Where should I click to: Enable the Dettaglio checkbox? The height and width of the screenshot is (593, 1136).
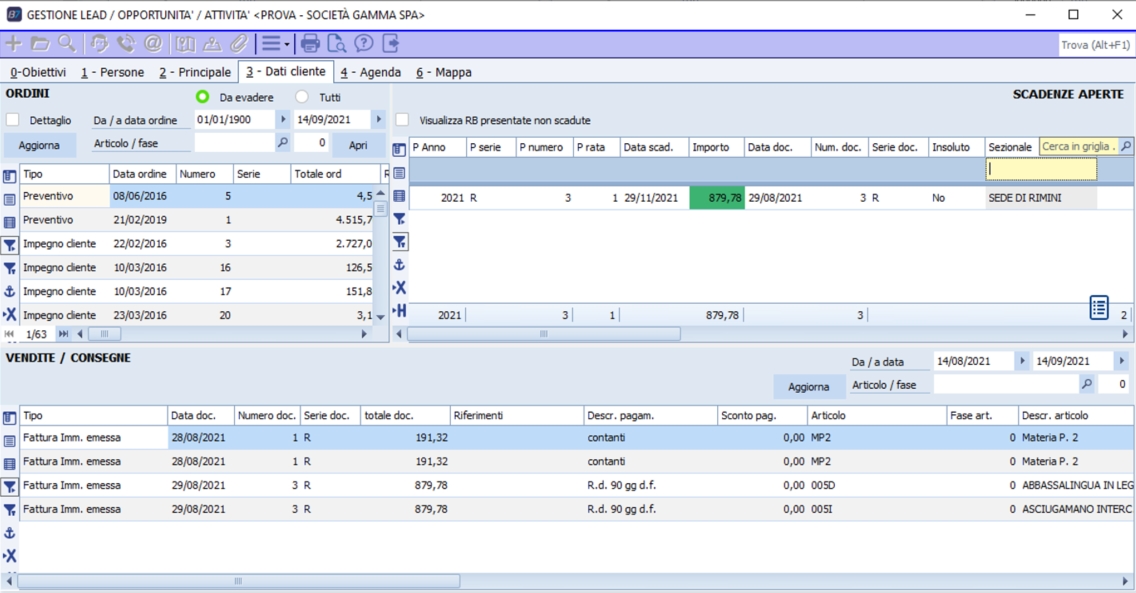point(13,120)
